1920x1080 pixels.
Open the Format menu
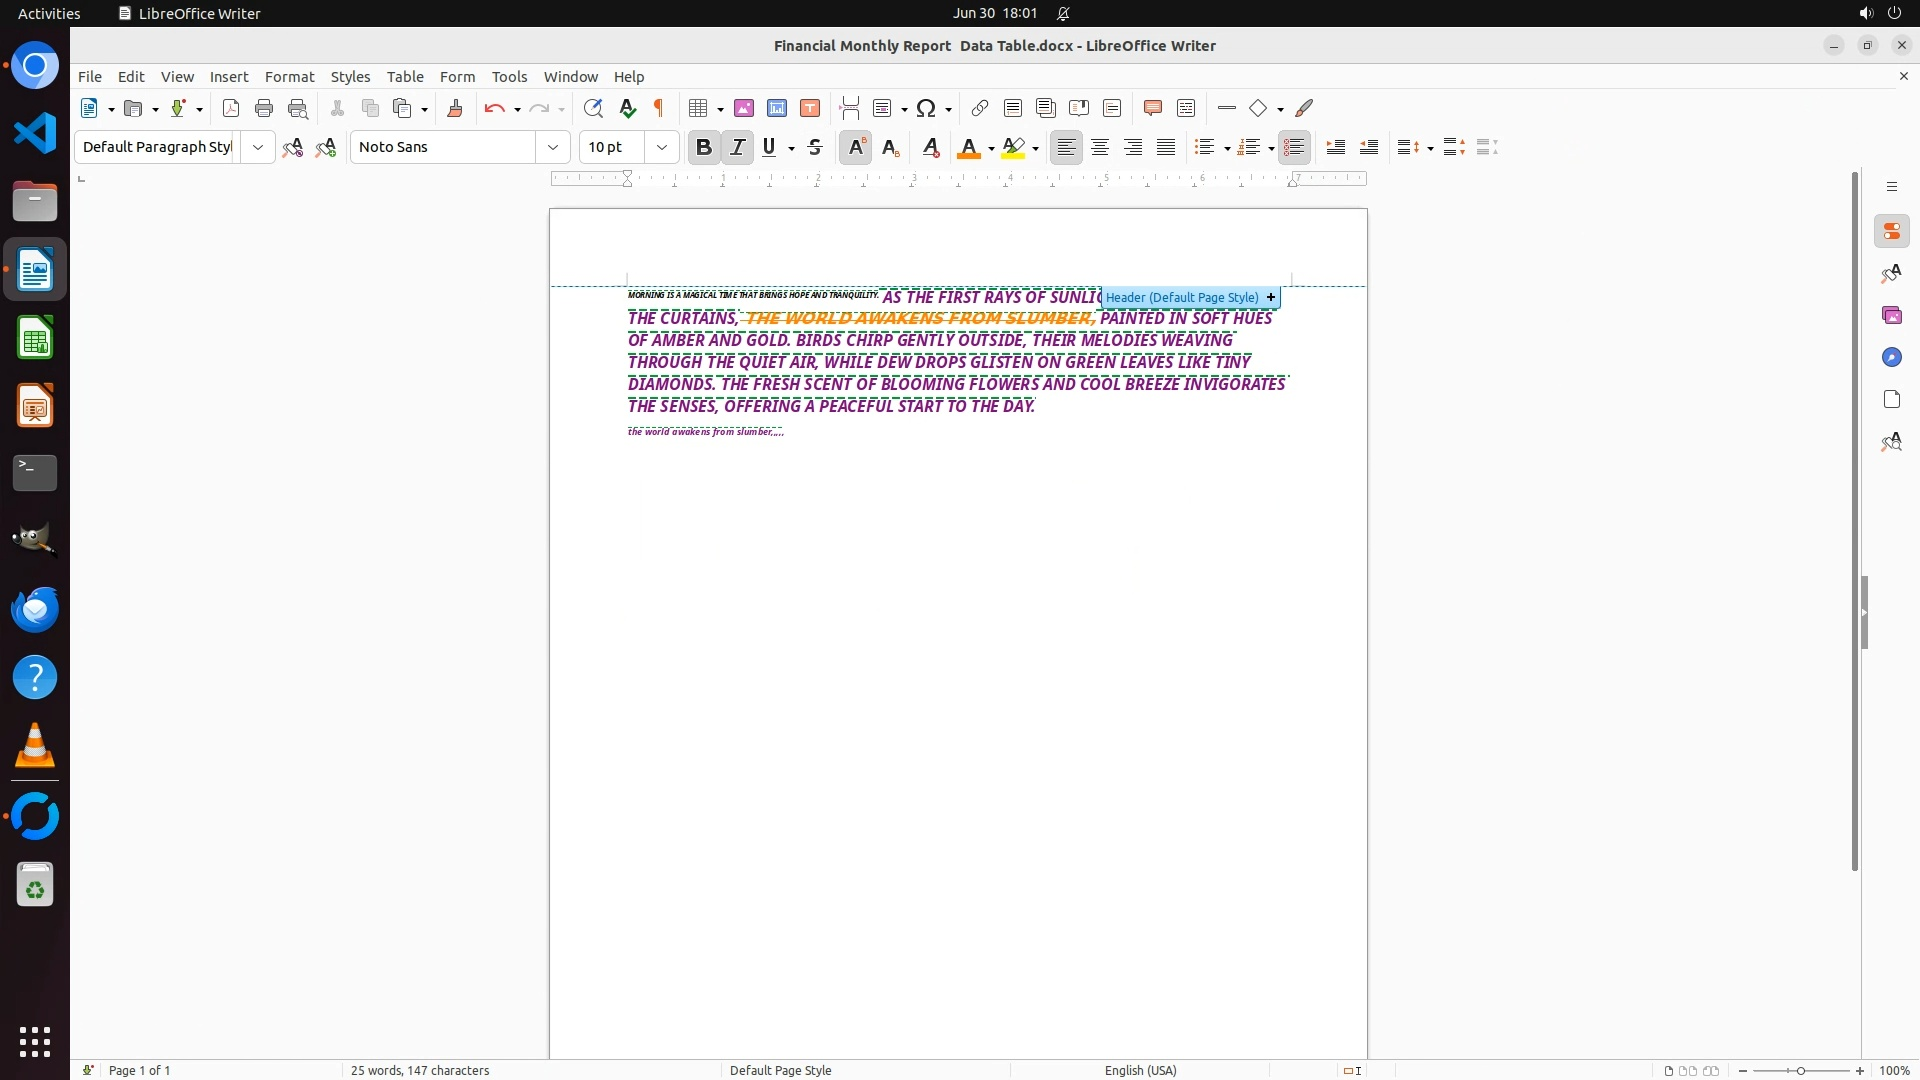[289, 77]
